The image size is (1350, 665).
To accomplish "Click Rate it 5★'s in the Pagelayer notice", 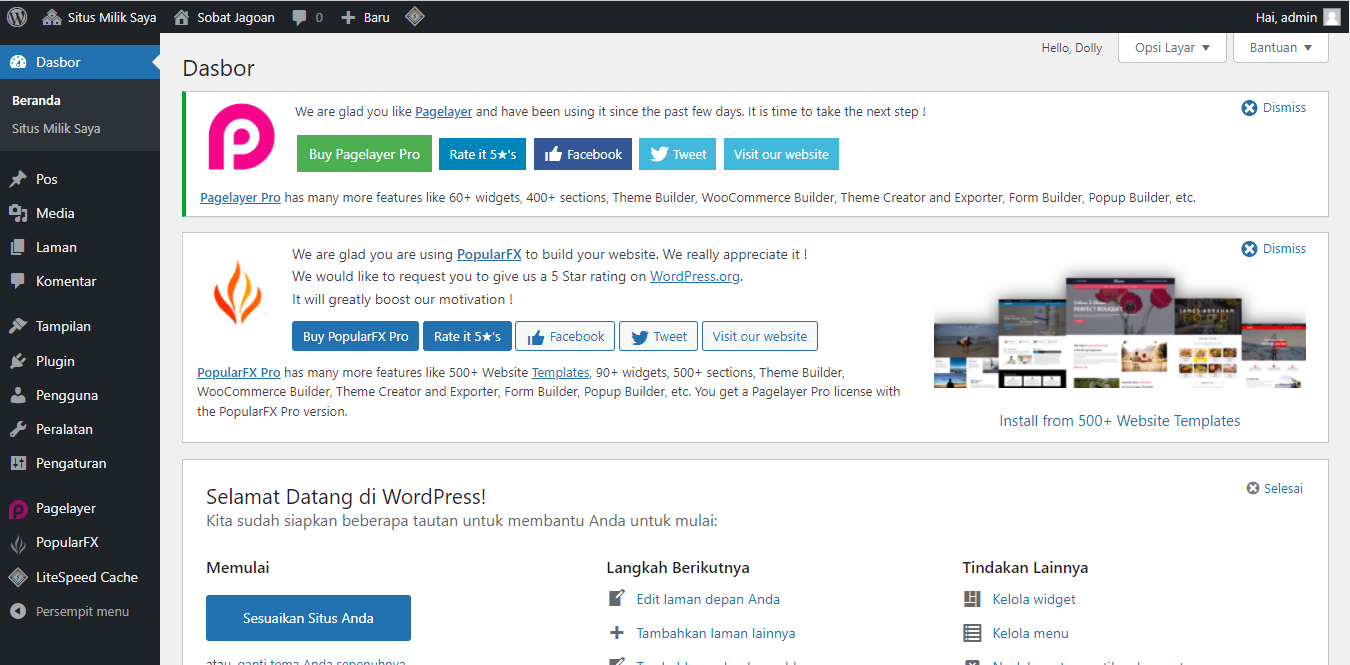I will point(483,154).
